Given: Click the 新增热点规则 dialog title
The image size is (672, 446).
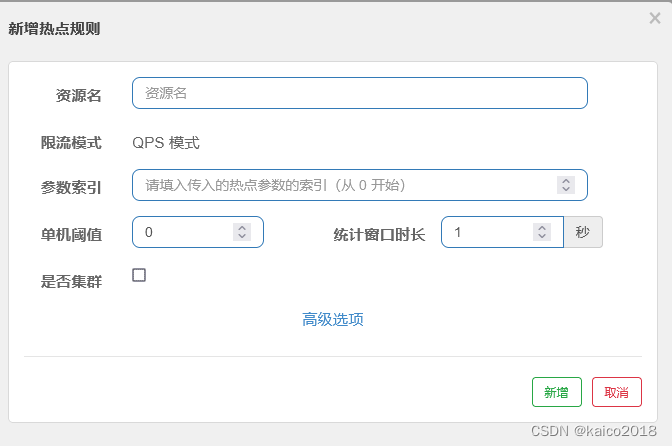Looking at the screenshot, I should pos(54,29).
